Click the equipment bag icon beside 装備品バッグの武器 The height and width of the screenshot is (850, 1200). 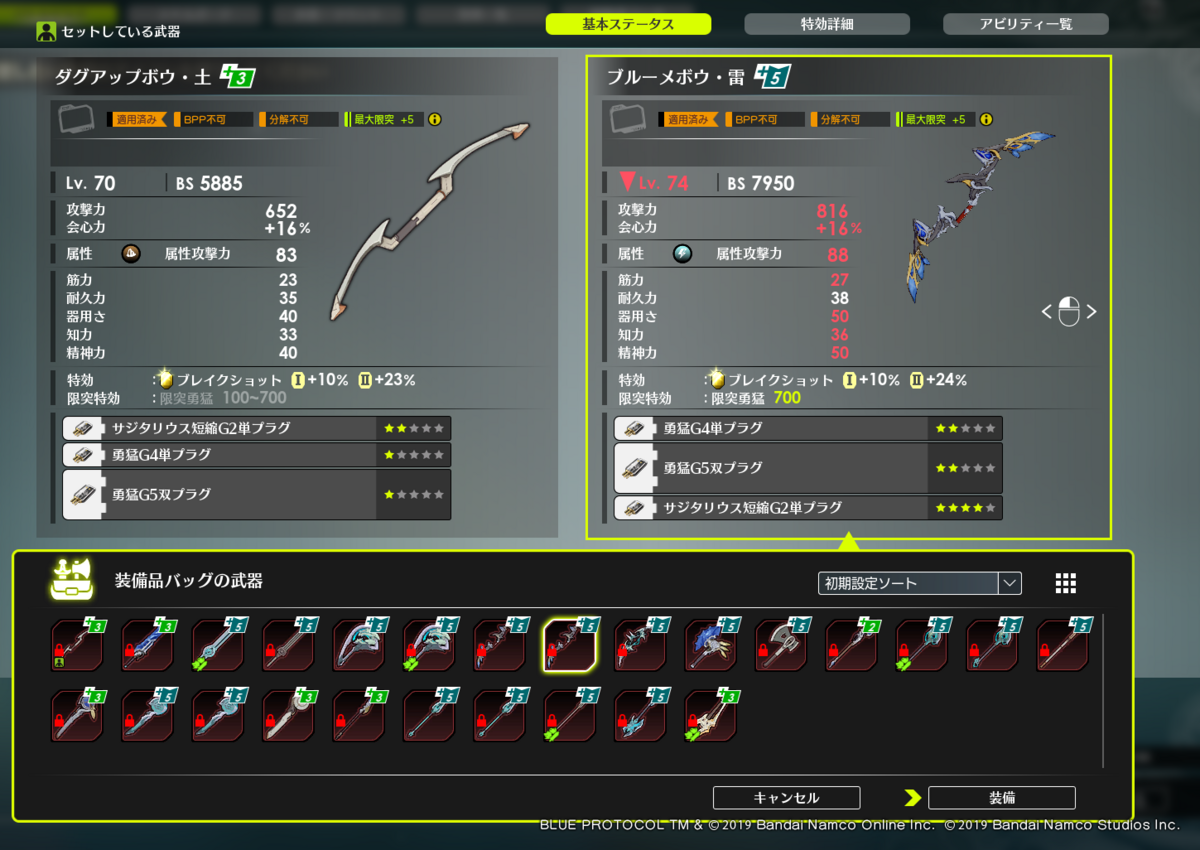tap(72, 580)
